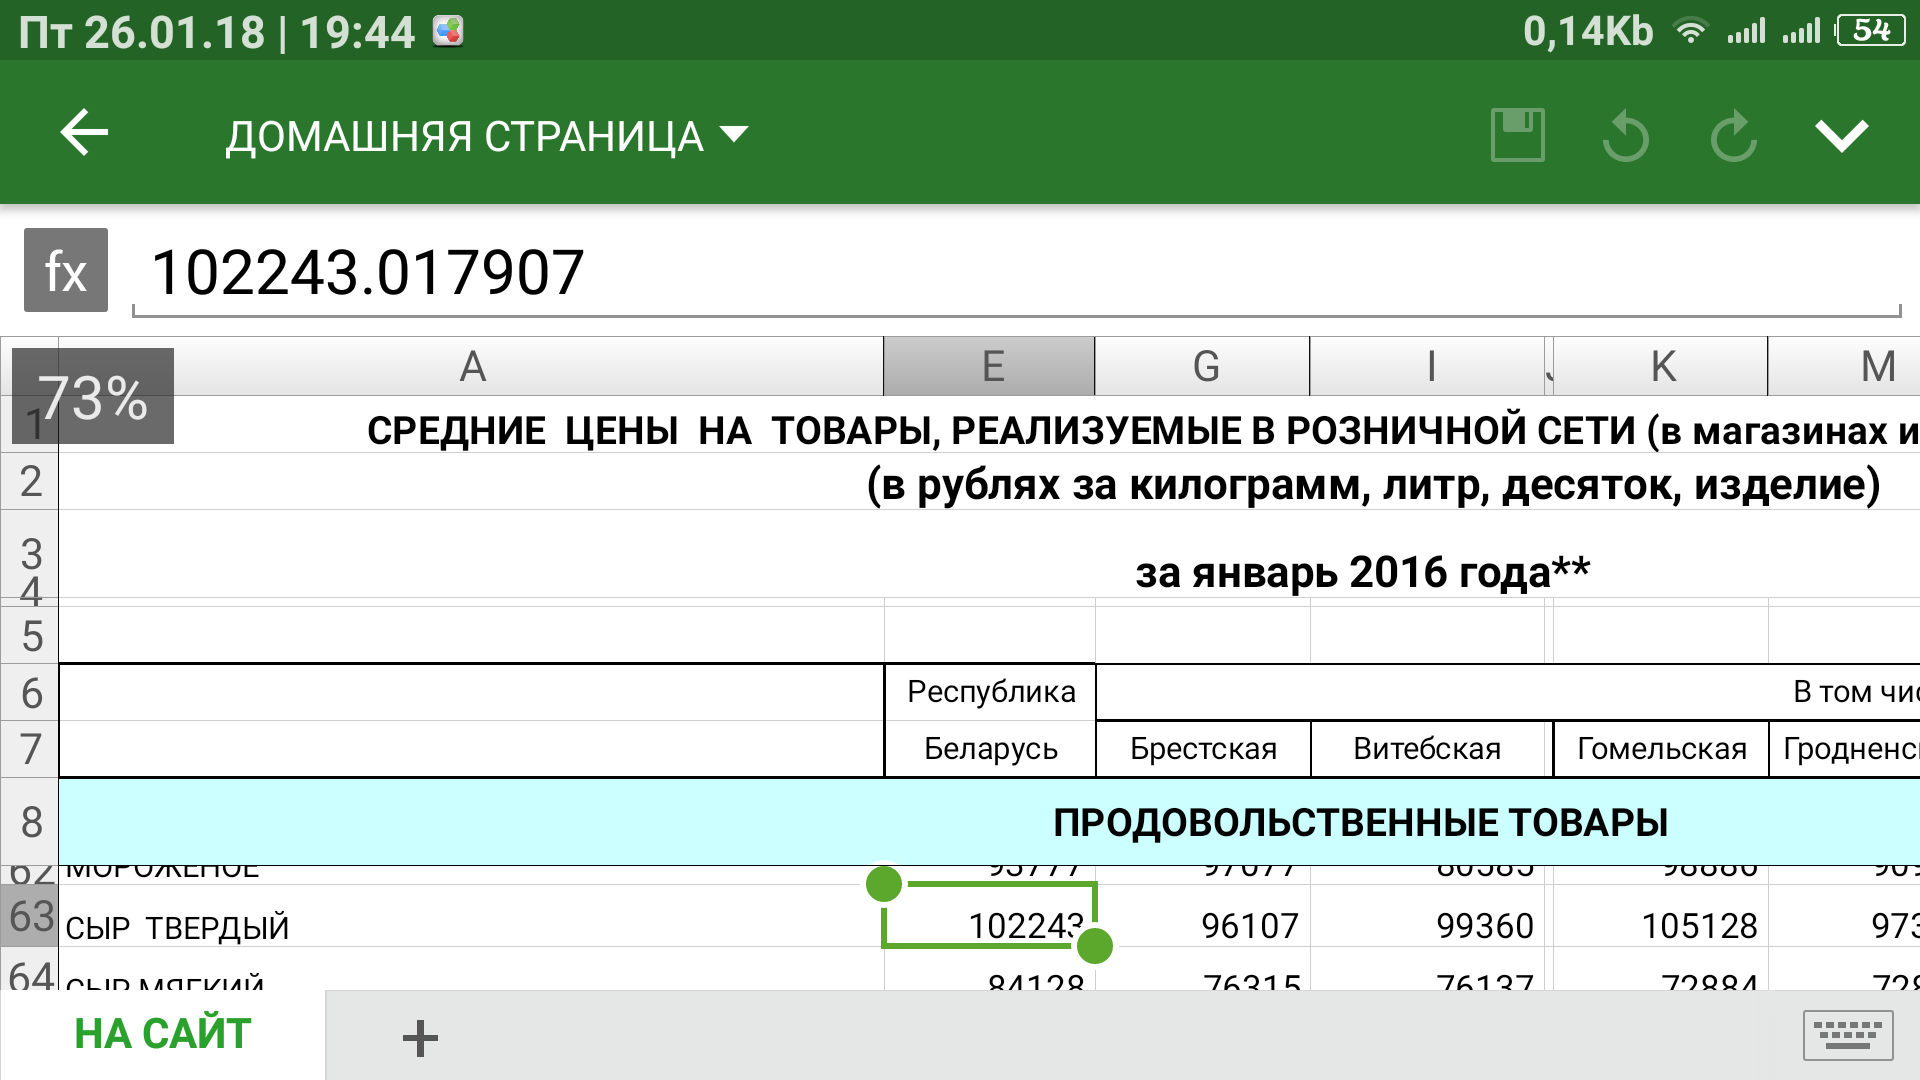Expand the ДОМАШНЯЯ СТРАНИЦА dropdown menu
The height and width of the screenshot is (1080, 1920).
(x=486, y=136)
